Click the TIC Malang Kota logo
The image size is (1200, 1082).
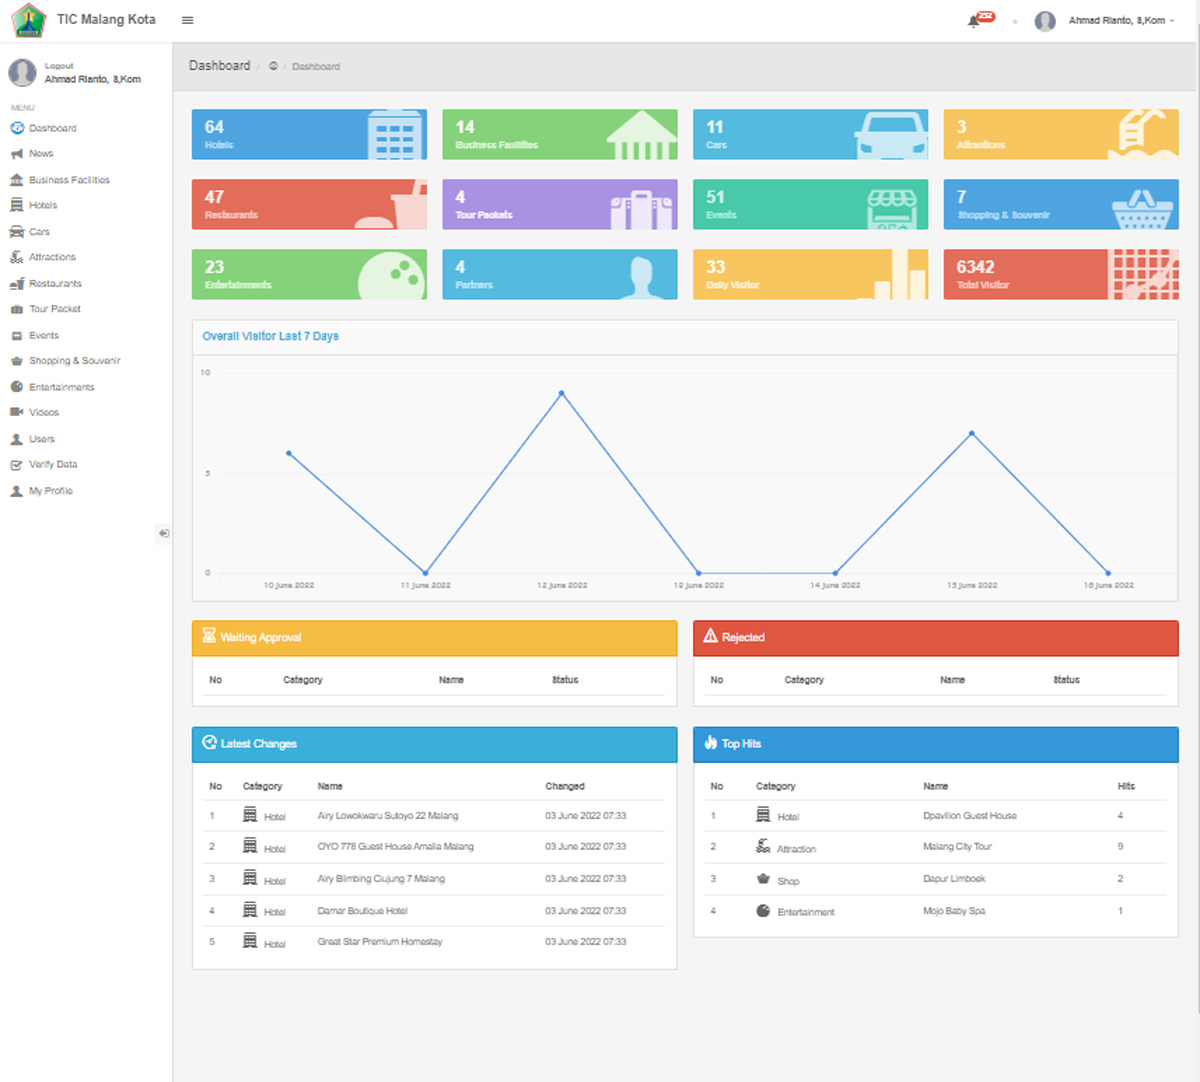click(x=29, y=20)
